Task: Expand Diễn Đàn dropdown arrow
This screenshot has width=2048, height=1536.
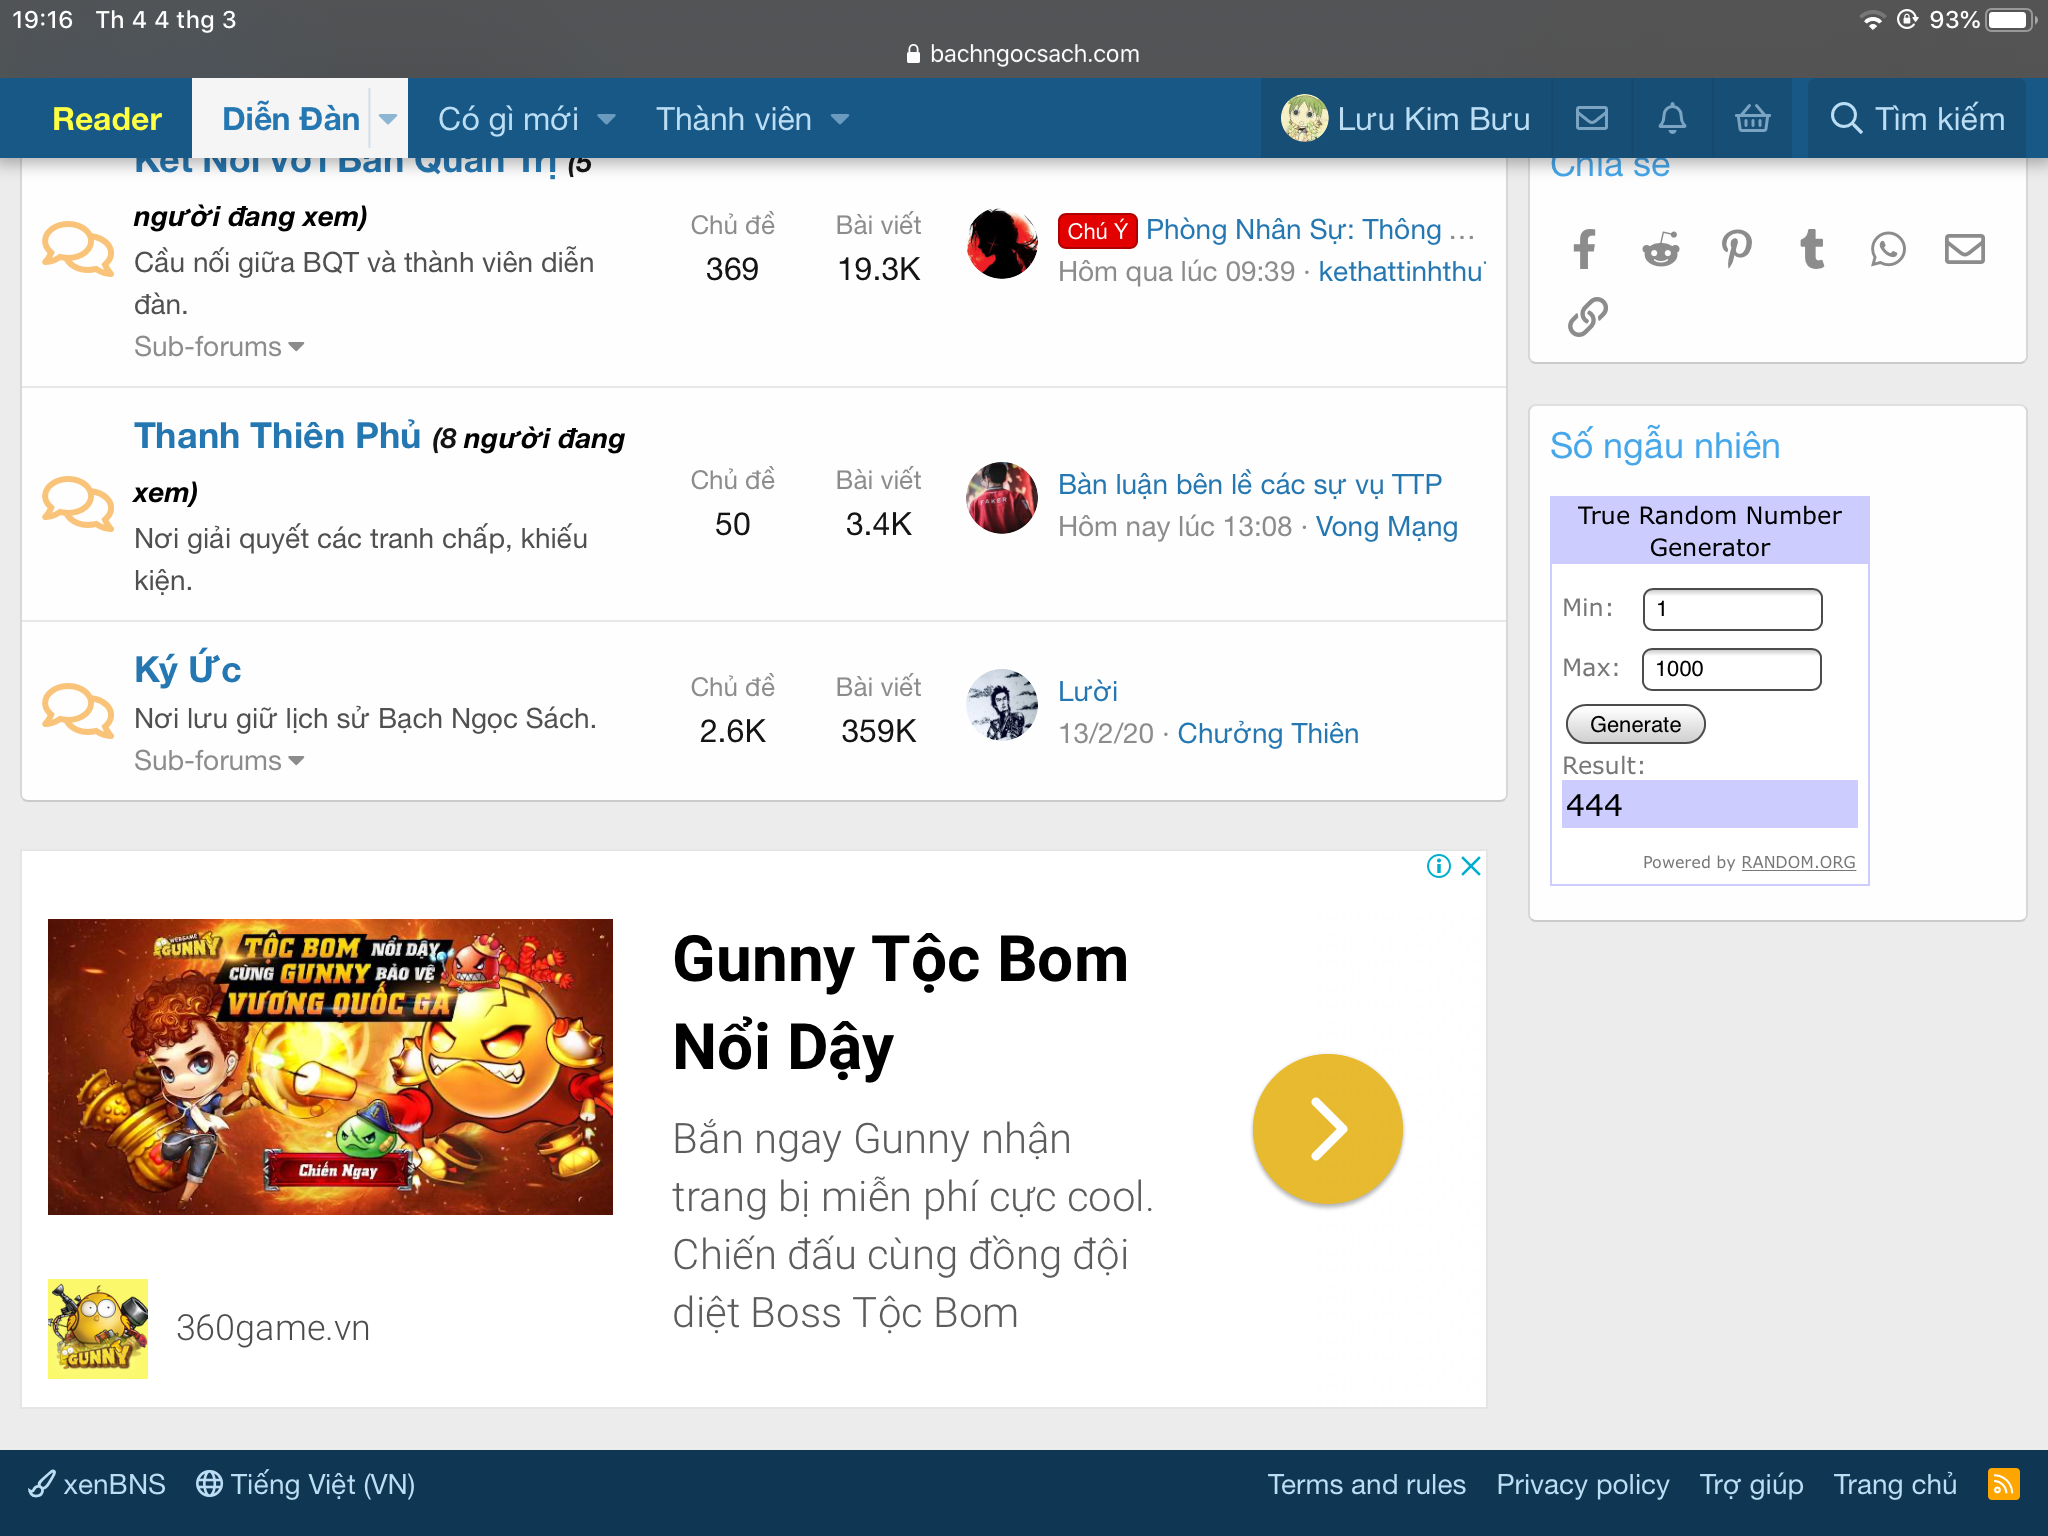Action: pyautogui.click(x=388, y=119)
